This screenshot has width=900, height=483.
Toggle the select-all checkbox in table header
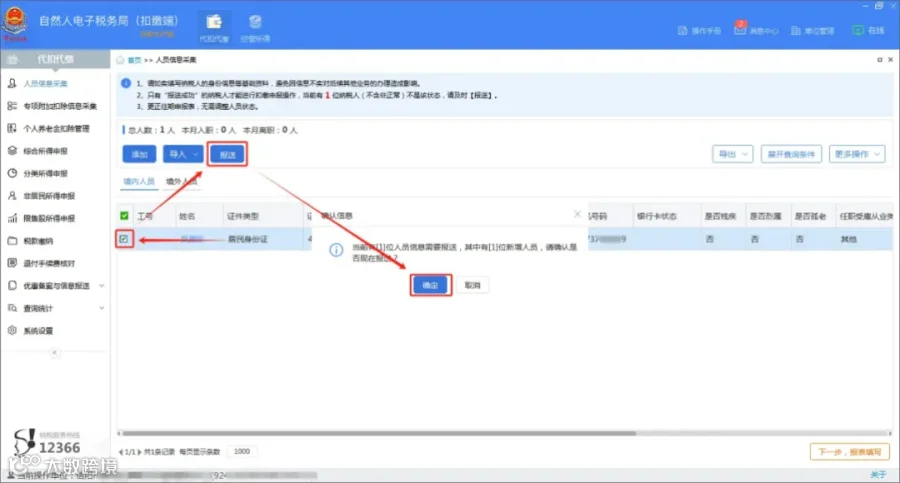(124, 216)
